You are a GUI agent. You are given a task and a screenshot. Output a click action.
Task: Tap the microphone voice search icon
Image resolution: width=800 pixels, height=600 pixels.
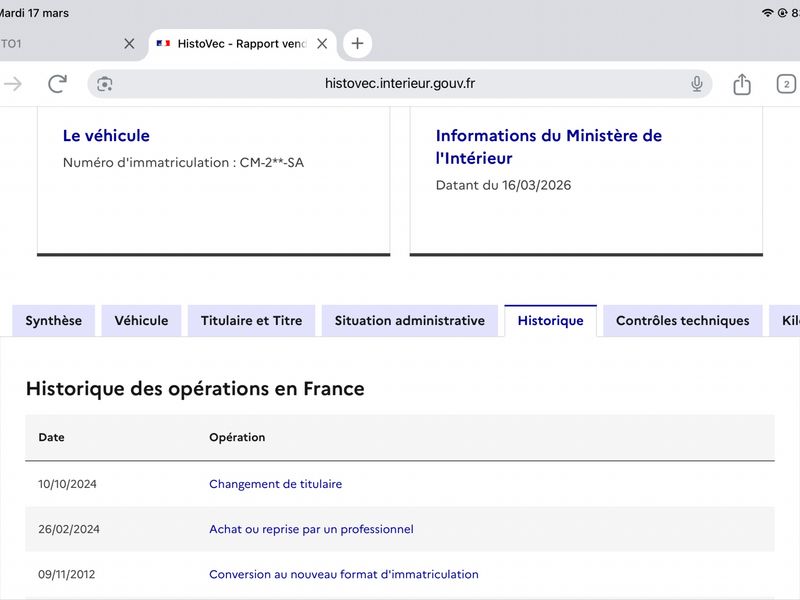[x=696, y=84]
